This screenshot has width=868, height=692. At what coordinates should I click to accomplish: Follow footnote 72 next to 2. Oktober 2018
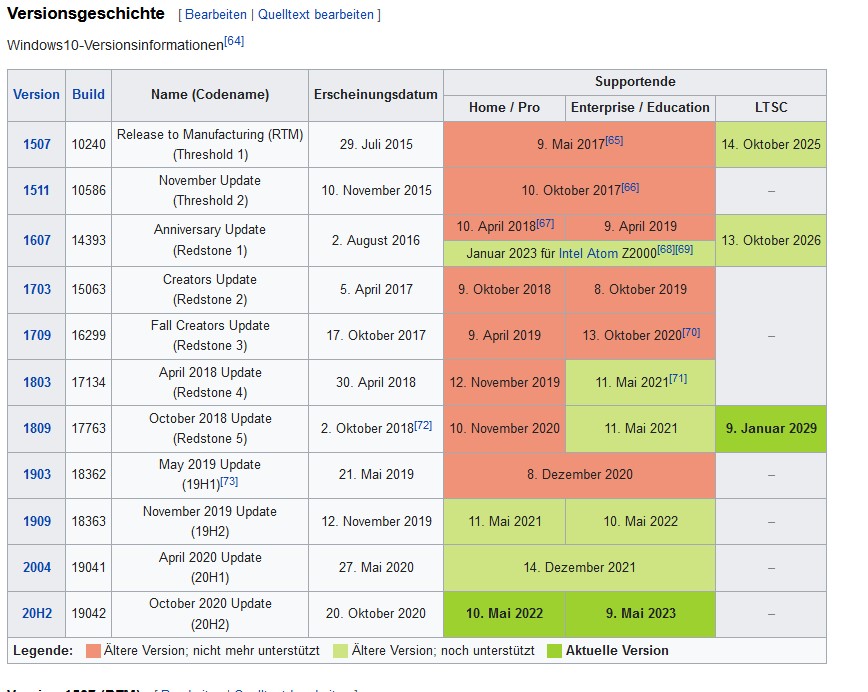click(x=423, y=425)
